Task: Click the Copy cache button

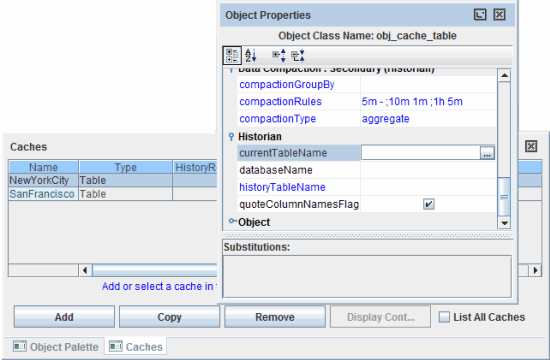Action: (x=169, y=317)
